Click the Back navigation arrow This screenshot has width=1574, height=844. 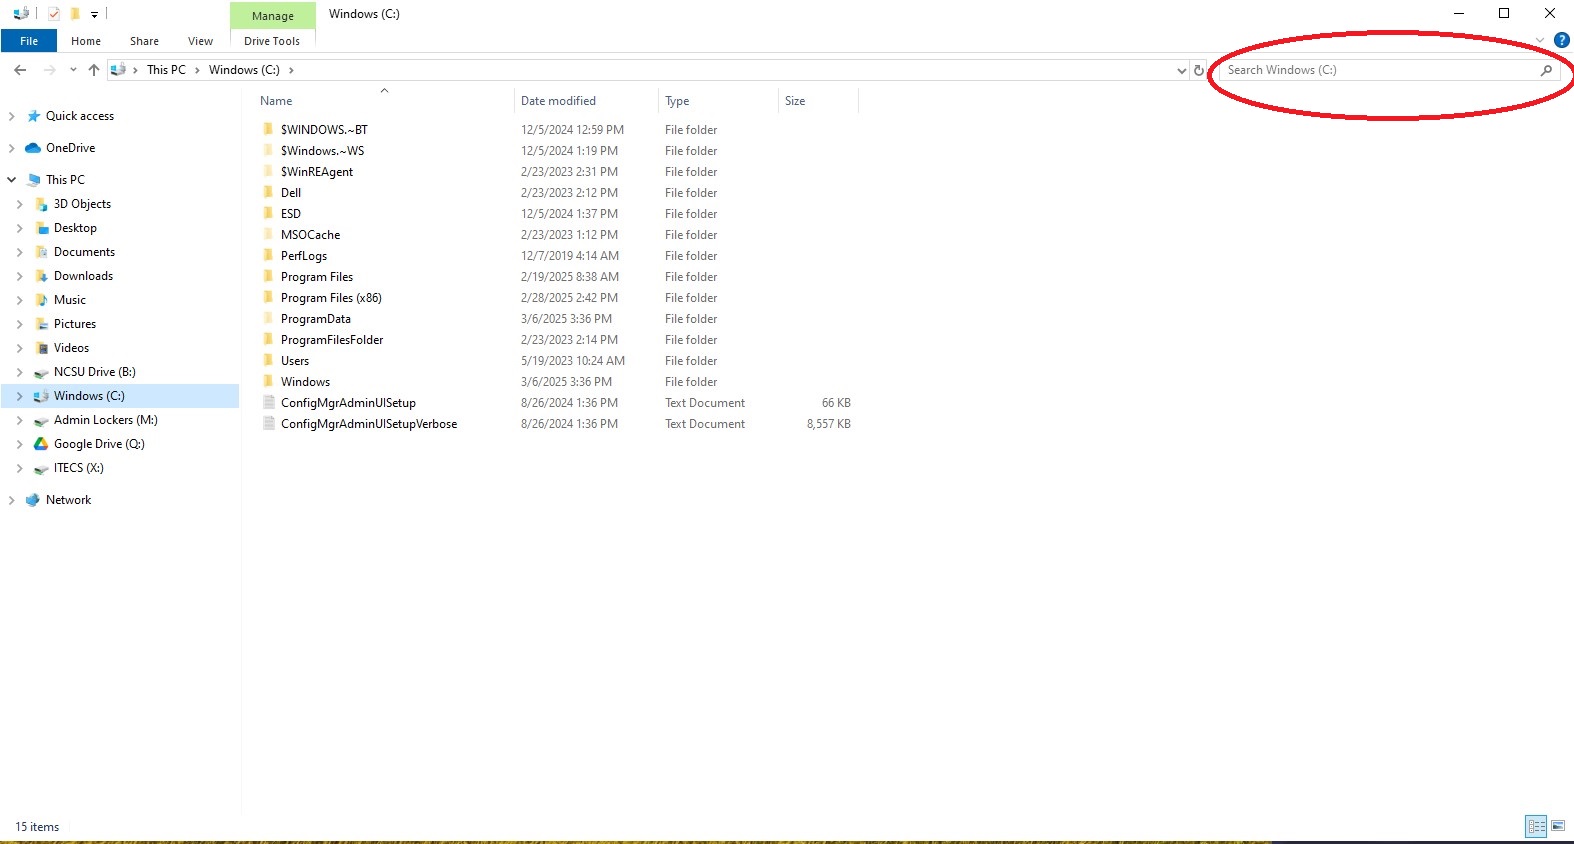[x=20, y=70]
